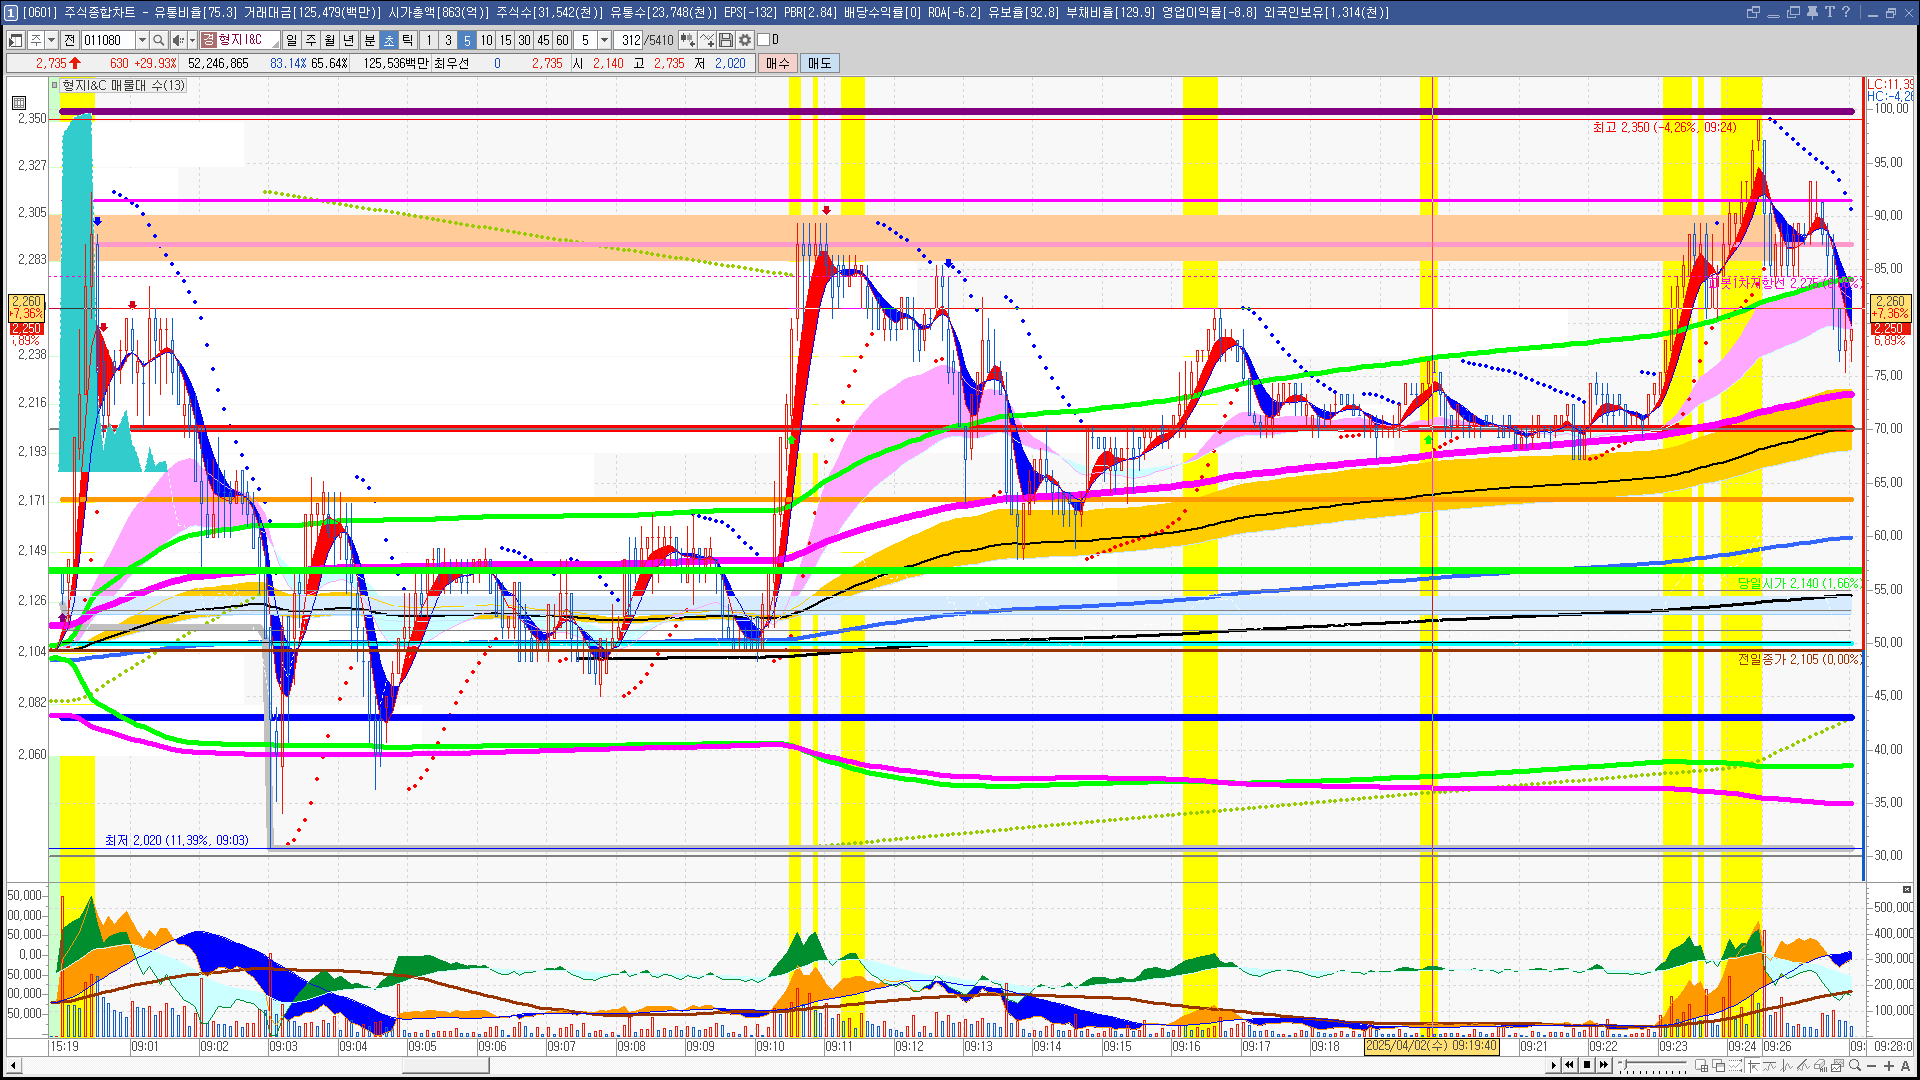Click the minus zoom-out icon
The height and width of the screenshot is (1080, 1920).
tap(1872, 1065)
